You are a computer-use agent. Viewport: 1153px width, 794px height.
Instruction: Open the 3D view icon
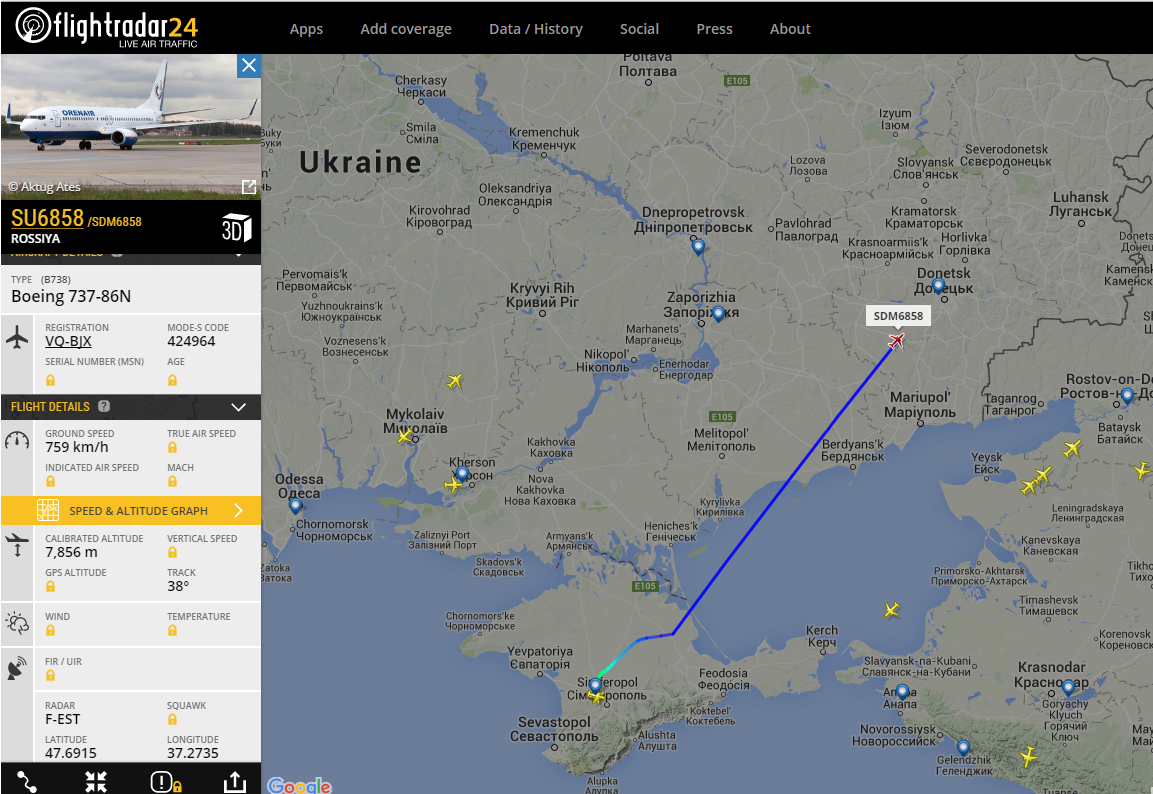pyautogui.click(x=236, y=229)
